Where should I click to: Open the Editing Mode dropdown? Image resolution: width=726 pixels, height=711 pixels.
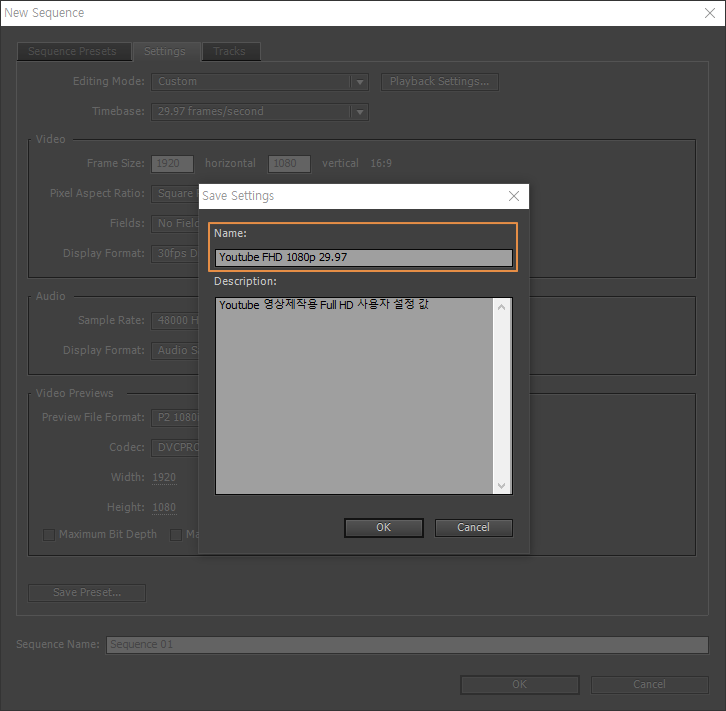point(260,82)
